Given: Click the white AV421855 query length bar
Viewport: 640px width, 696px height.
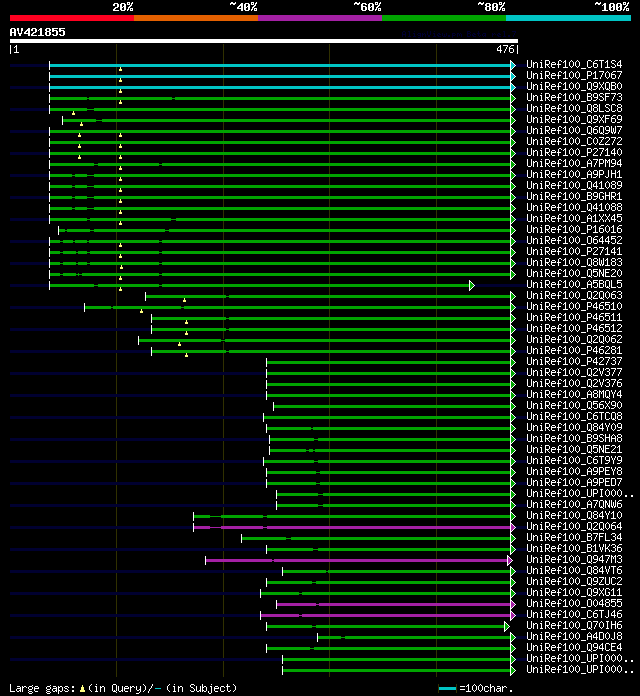Looking at the screenshot, I should 264,41.
